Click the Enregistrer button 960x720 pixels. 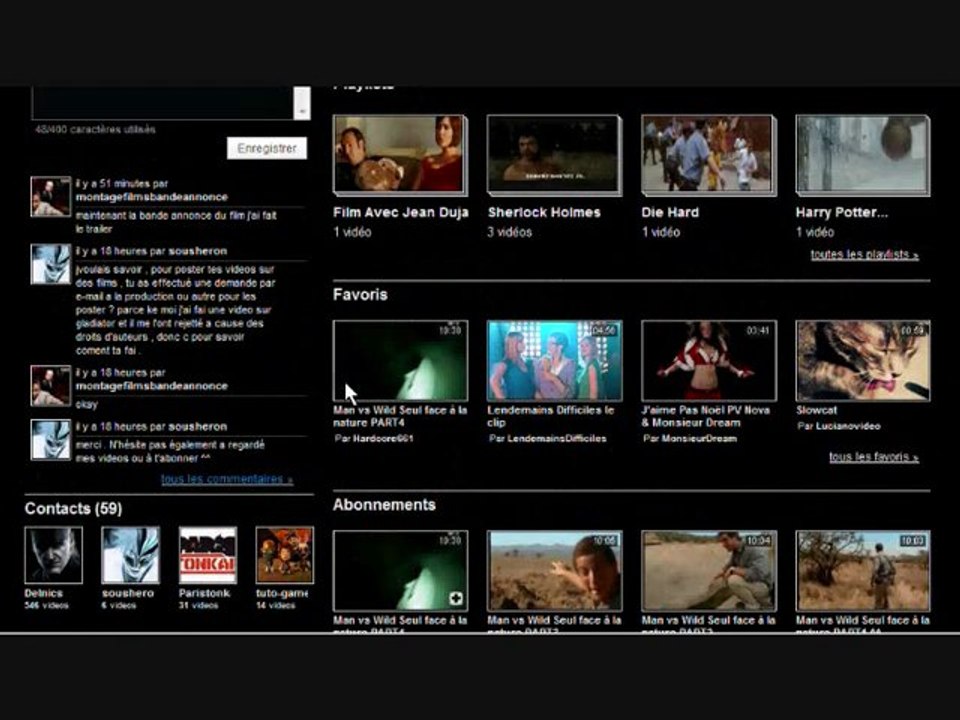267,148
